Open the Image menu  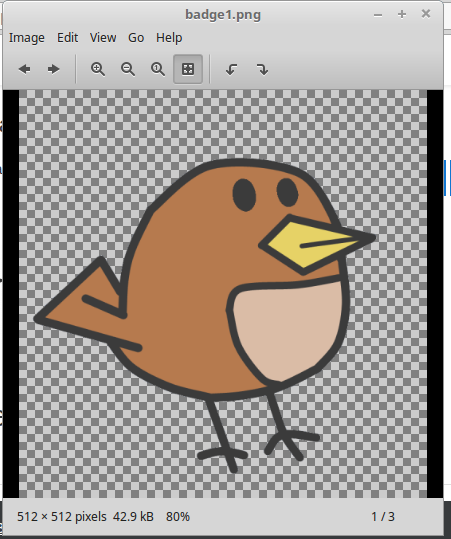click(x=27, y=37)
